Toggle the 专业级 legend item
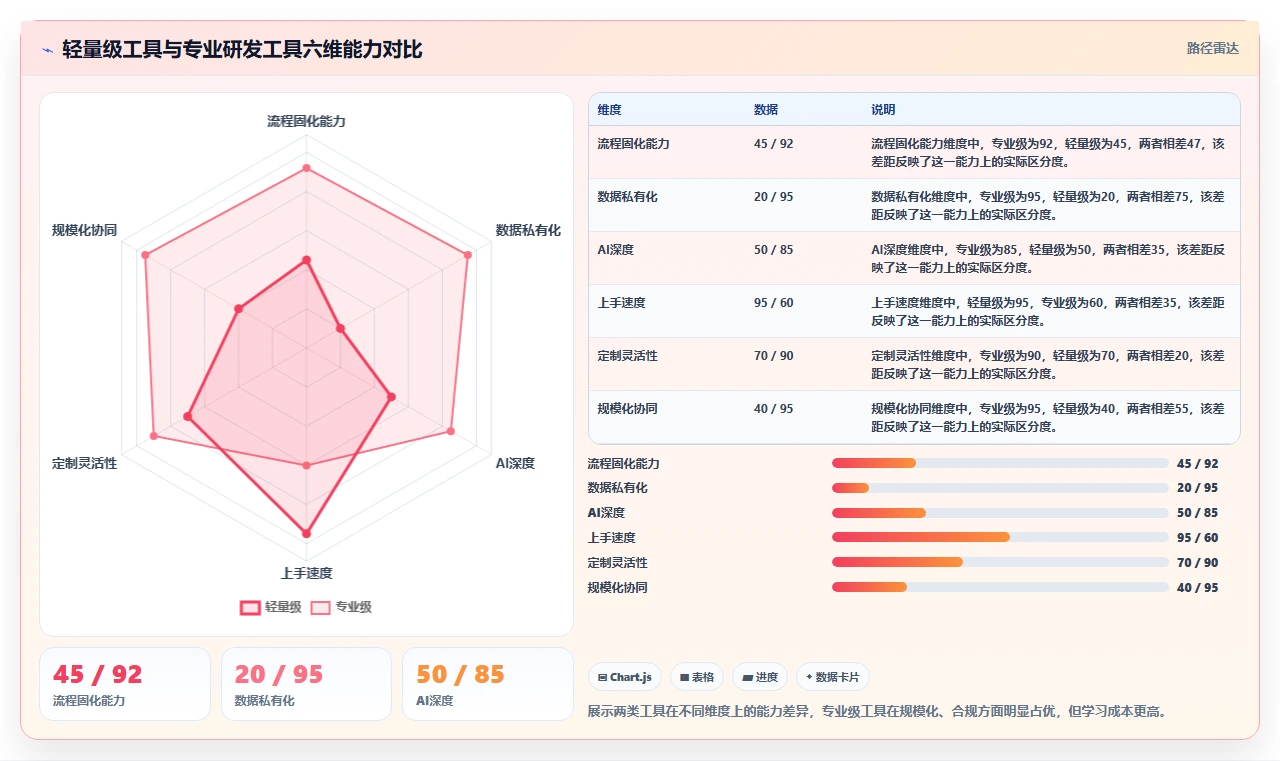The height and width of the screenshot is (761, 1280). click(341, 607)
